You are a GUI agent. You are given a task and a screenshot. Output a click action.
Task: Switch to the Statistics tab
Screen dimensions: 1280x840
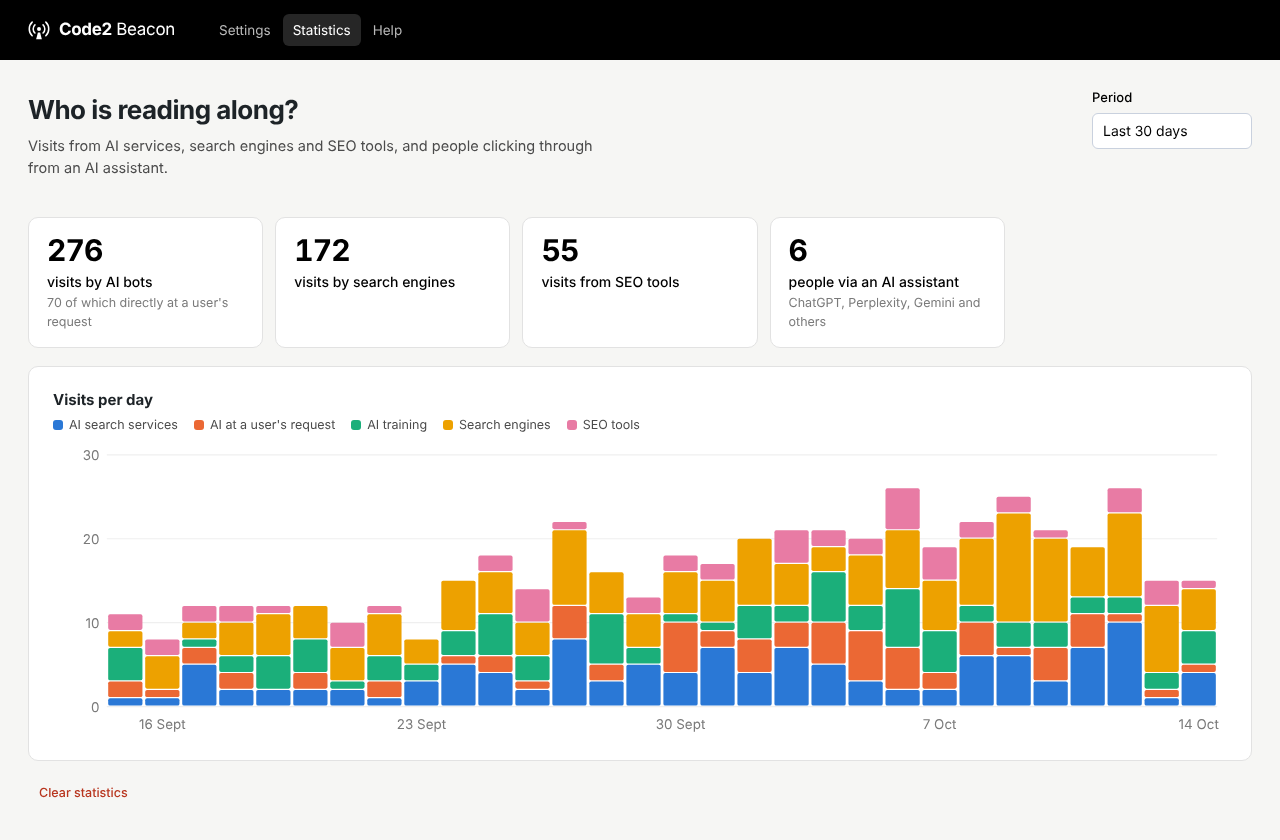coord(322,30)
